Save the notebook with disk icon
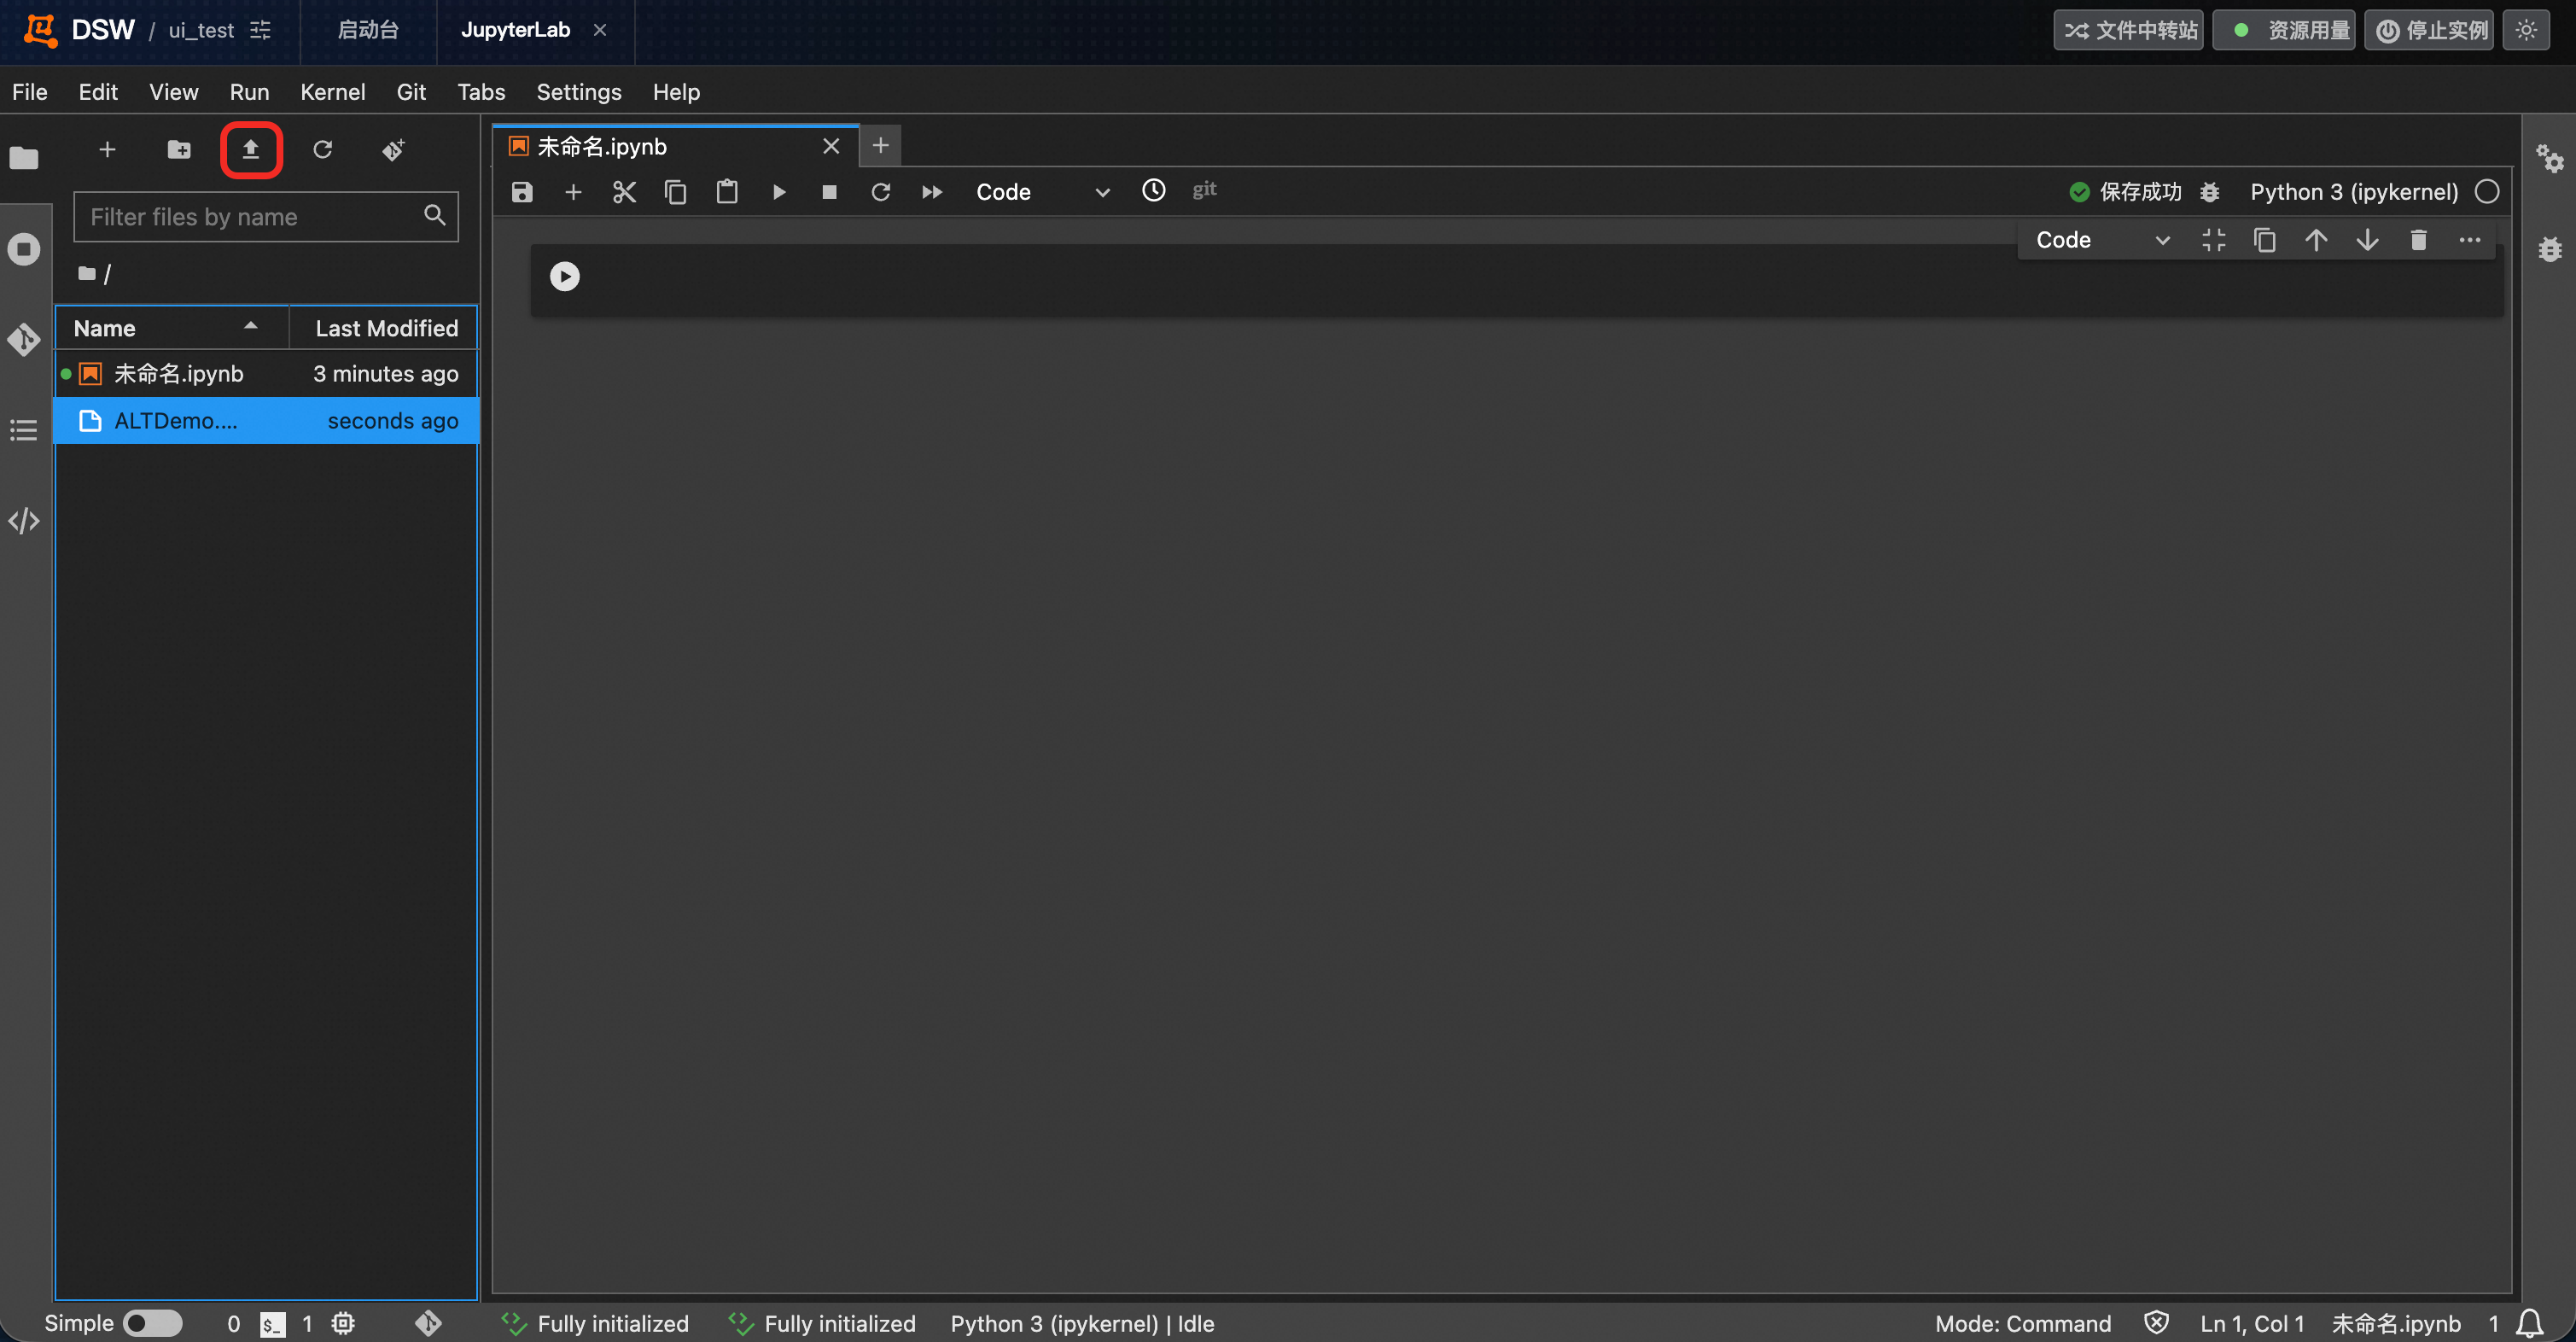 tap(522, 192)
